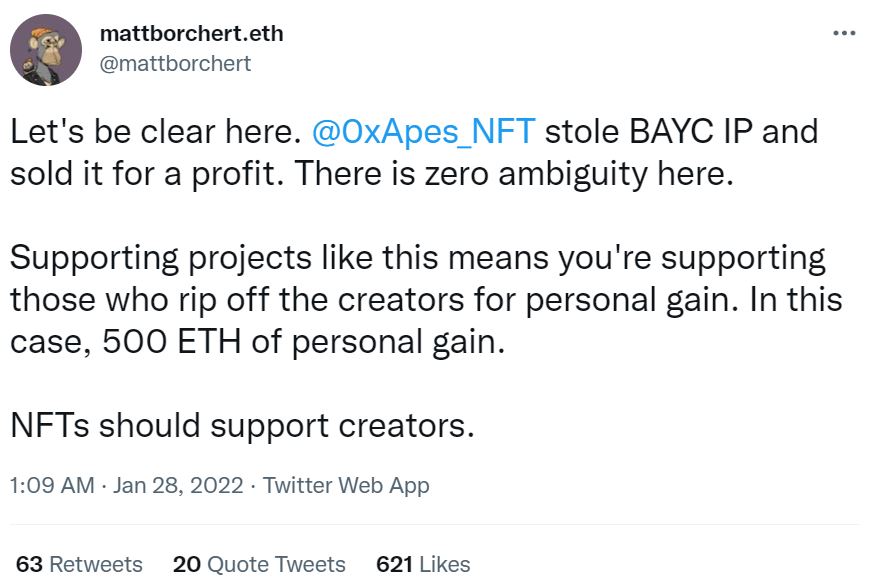Click the @mattborchert handle
The width and height of the screenshot is (874, 585).
(175, 64)
